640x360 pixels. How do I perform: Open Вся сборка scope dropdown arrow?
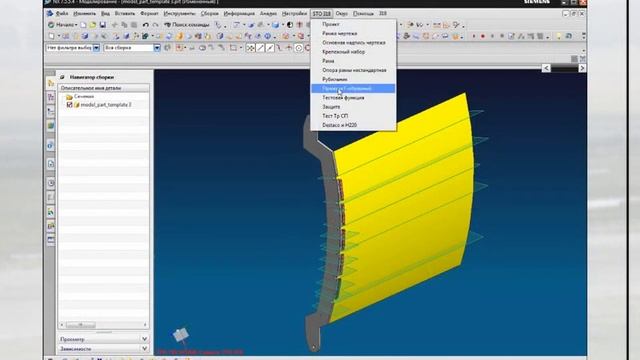157,48
